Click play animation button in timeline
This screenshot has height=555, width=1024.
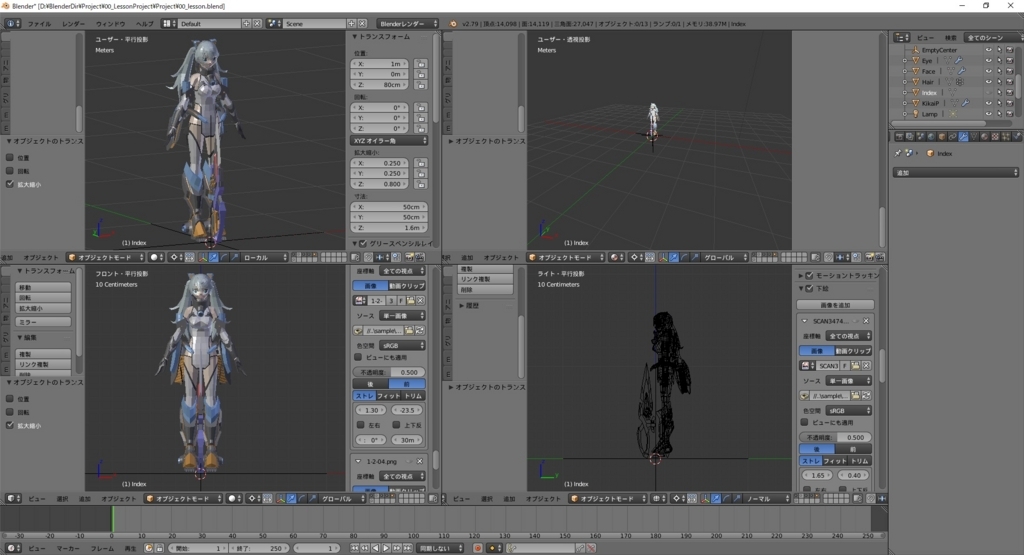tap(386, 548)
